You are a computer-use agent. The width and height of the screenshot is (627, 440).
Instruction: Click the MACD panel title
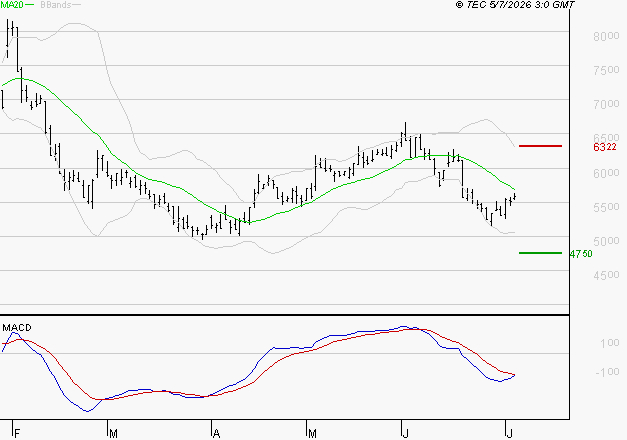pos(17,328)
